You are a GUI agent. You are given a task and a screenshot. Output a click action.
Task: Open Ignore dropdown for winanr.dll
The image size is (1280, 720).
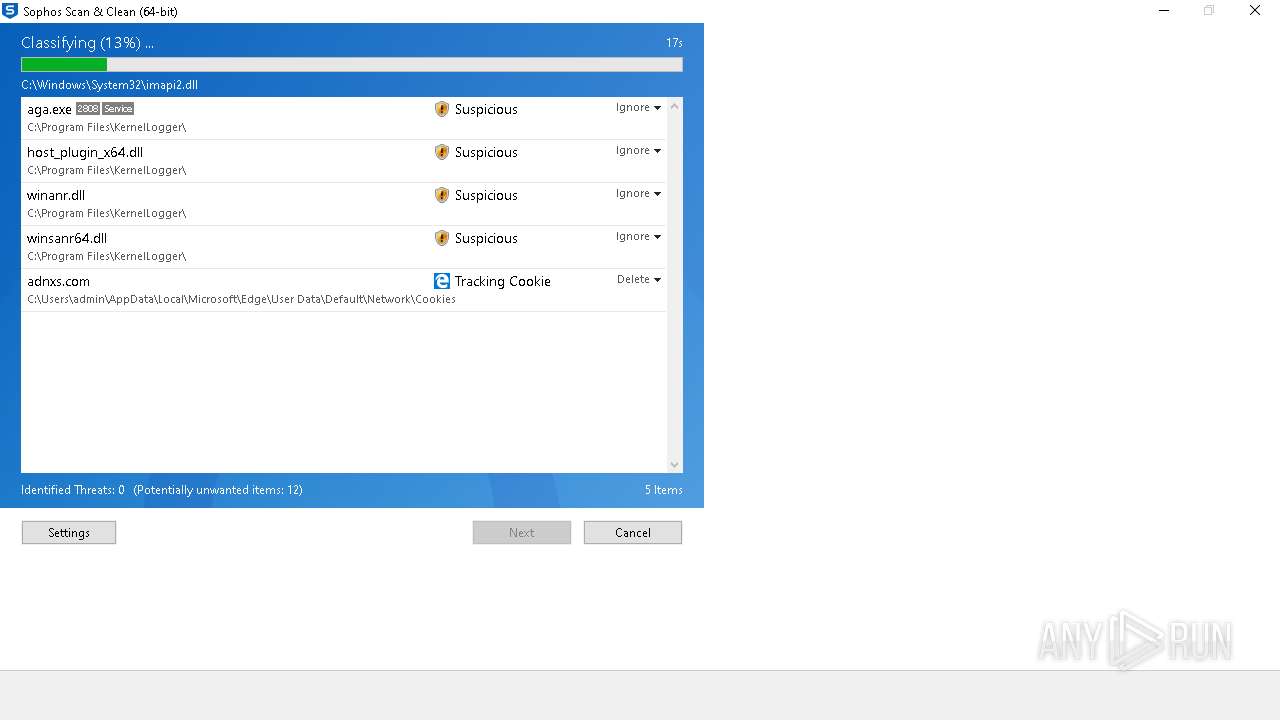(638, 194)
